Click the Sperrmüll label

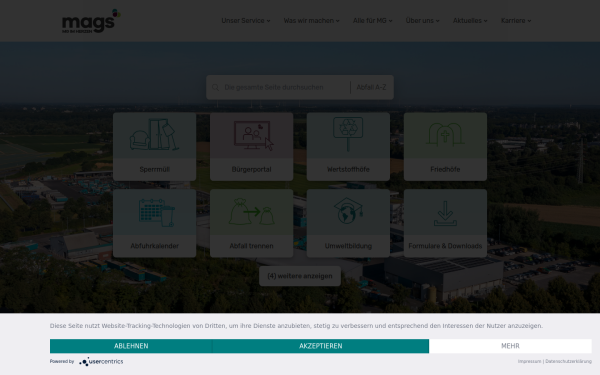(x=155, y=170)
